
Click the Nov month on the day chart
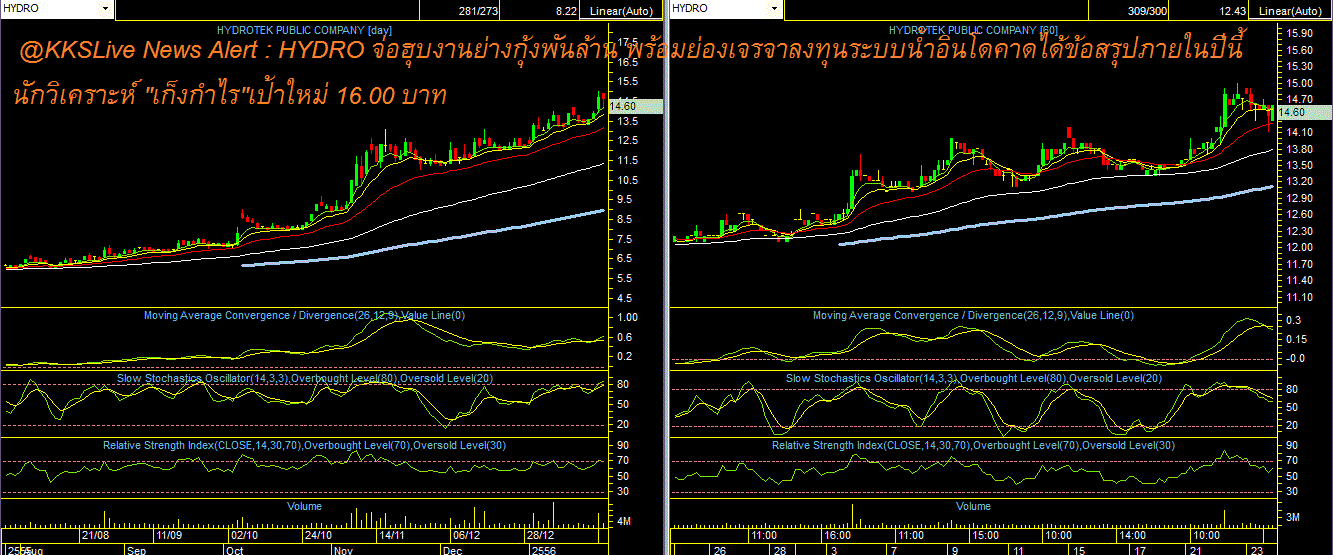click(344, 550)
